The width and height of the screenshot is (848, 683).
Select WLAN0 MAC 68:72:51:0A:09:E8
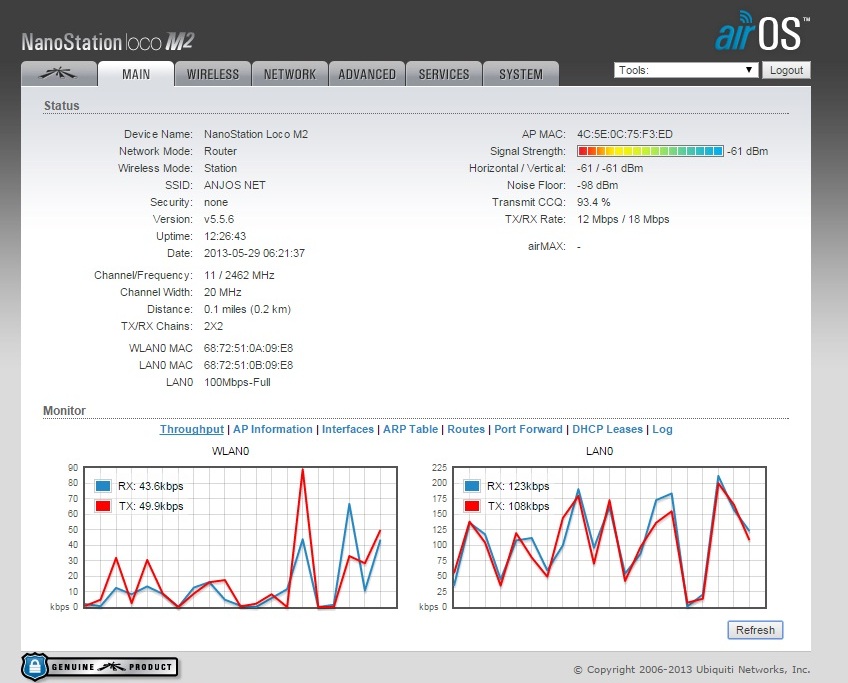click(x=248, y=348)
